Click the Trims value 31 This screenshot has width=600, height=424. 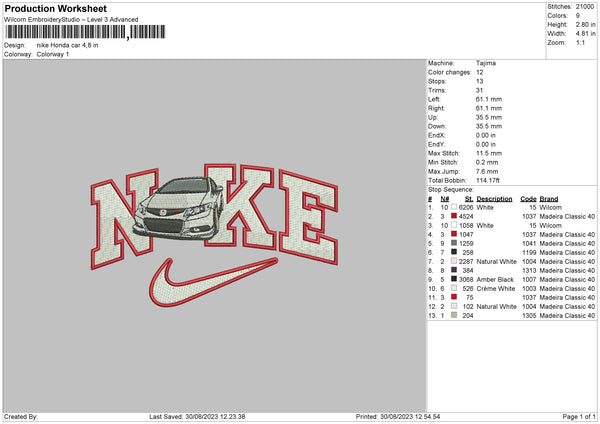pos(479,90)
